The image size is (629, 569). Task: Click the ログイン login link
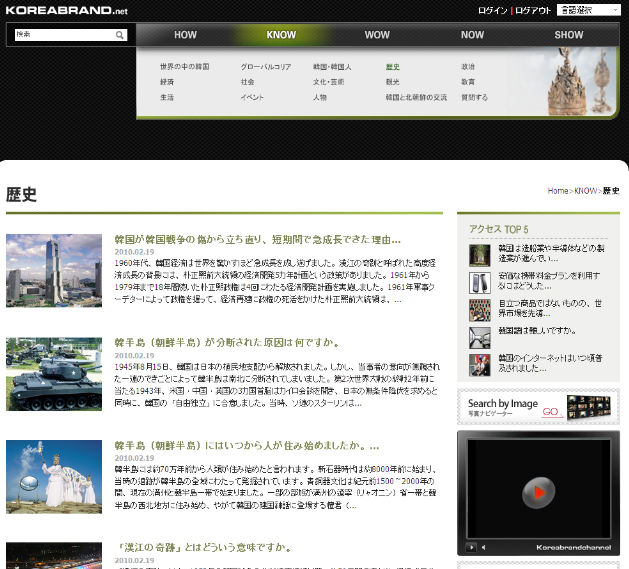pos(493,10)
